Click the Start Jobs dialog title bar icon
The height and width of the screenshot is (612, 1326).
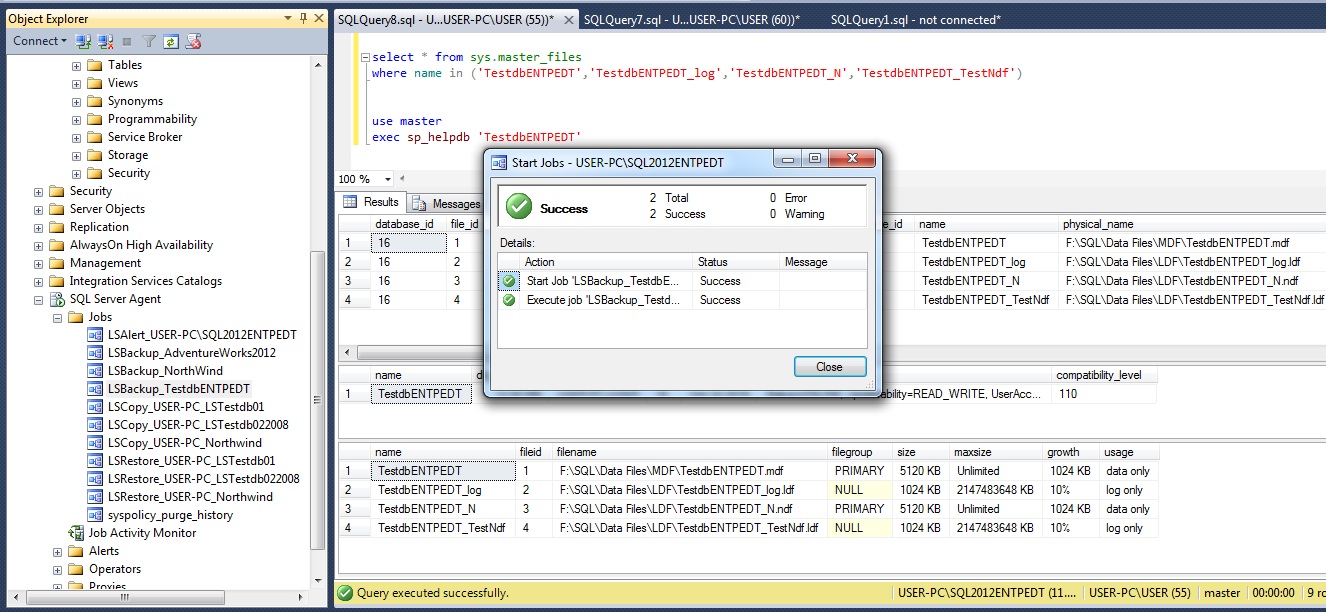499,162
